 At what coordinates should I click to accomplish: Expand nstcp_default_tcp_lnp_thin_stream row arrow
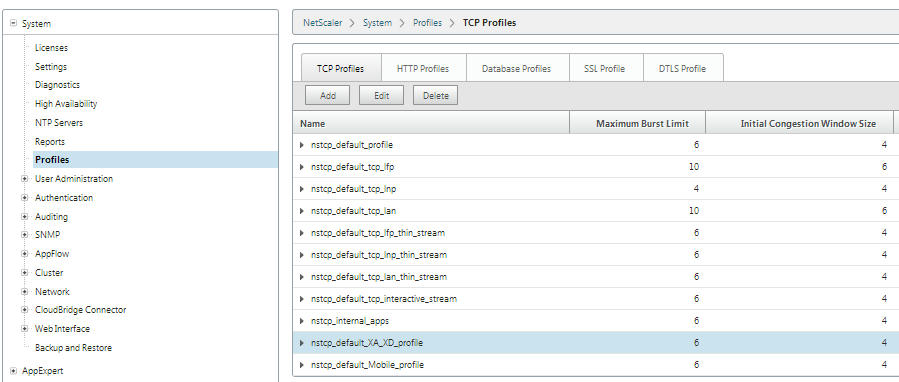click(302, 255)
